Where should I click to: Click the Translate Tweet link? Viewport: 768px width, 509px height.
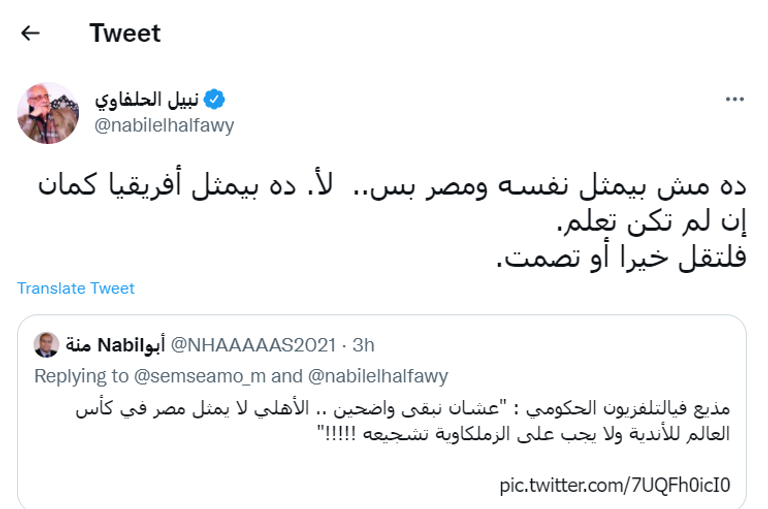76,288
